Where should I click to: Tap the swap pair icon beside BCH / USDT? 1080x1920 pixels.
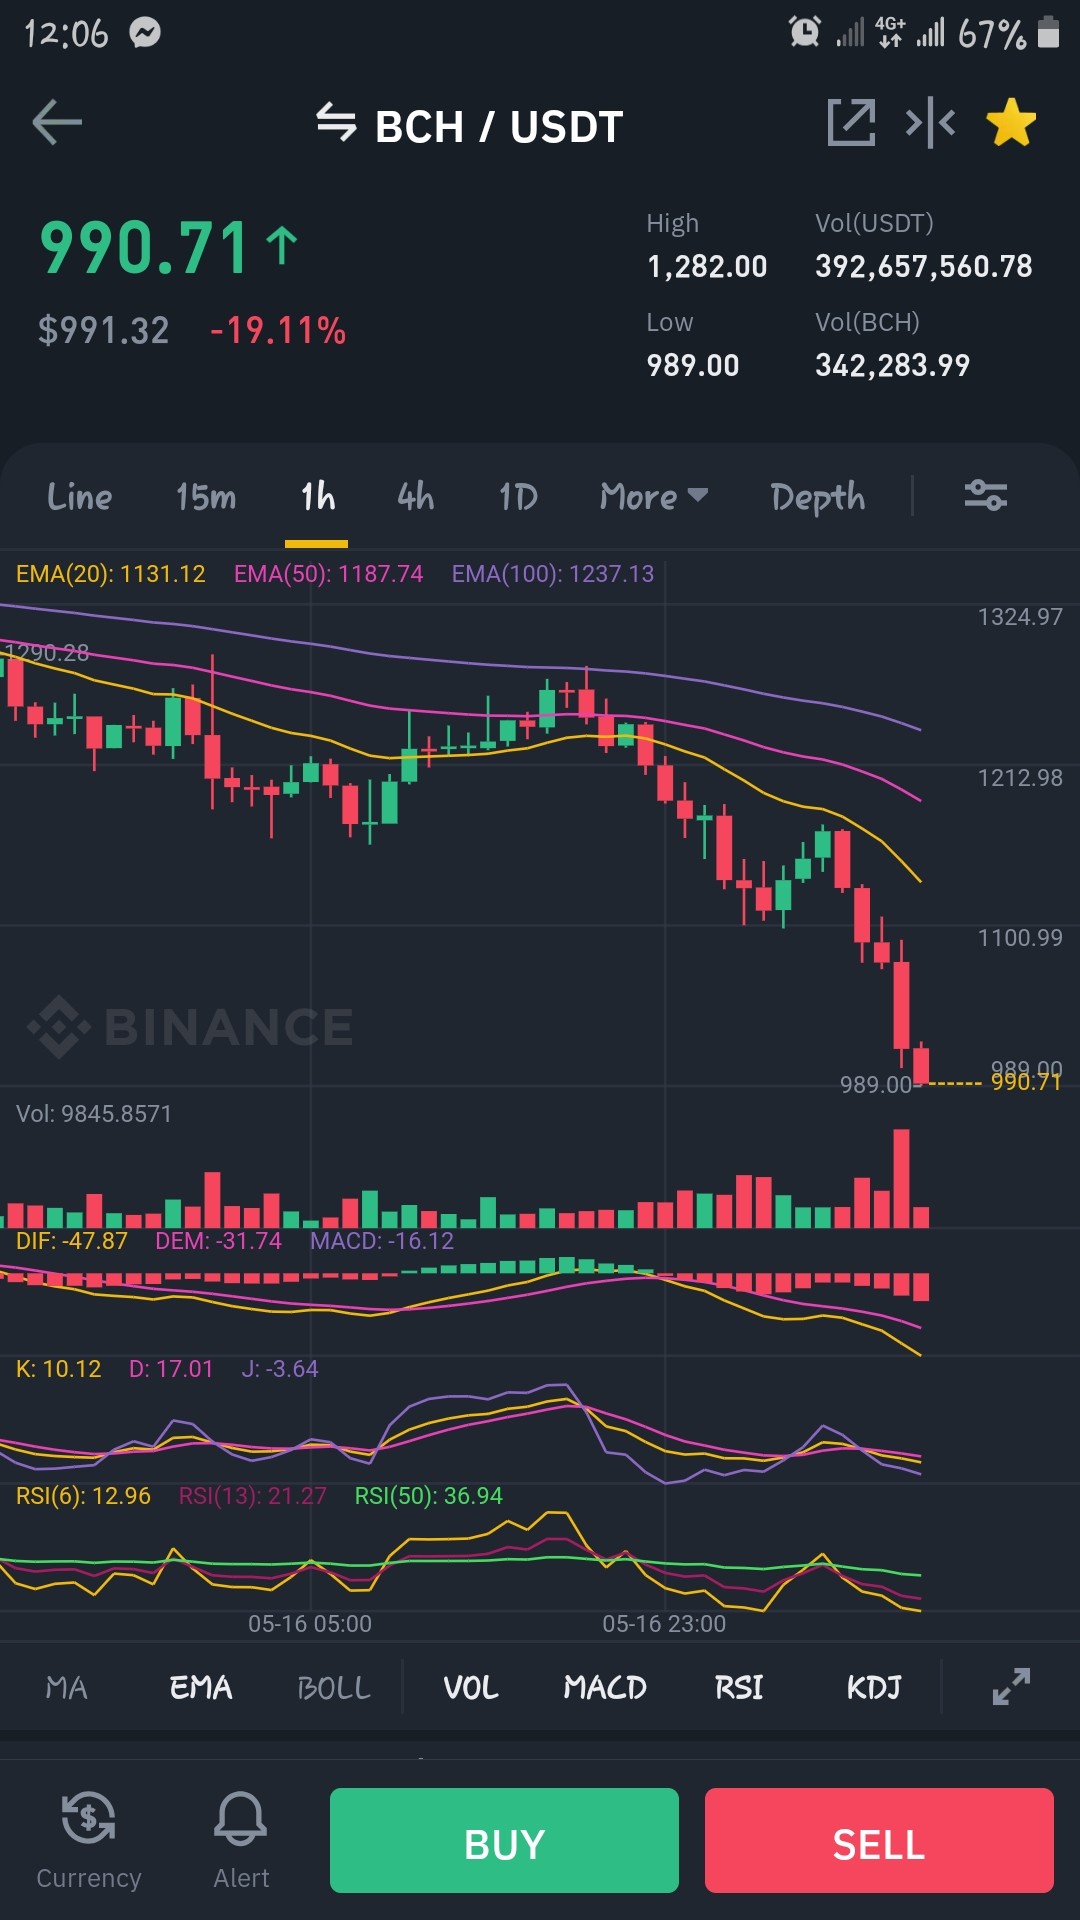tap(336, 122)
